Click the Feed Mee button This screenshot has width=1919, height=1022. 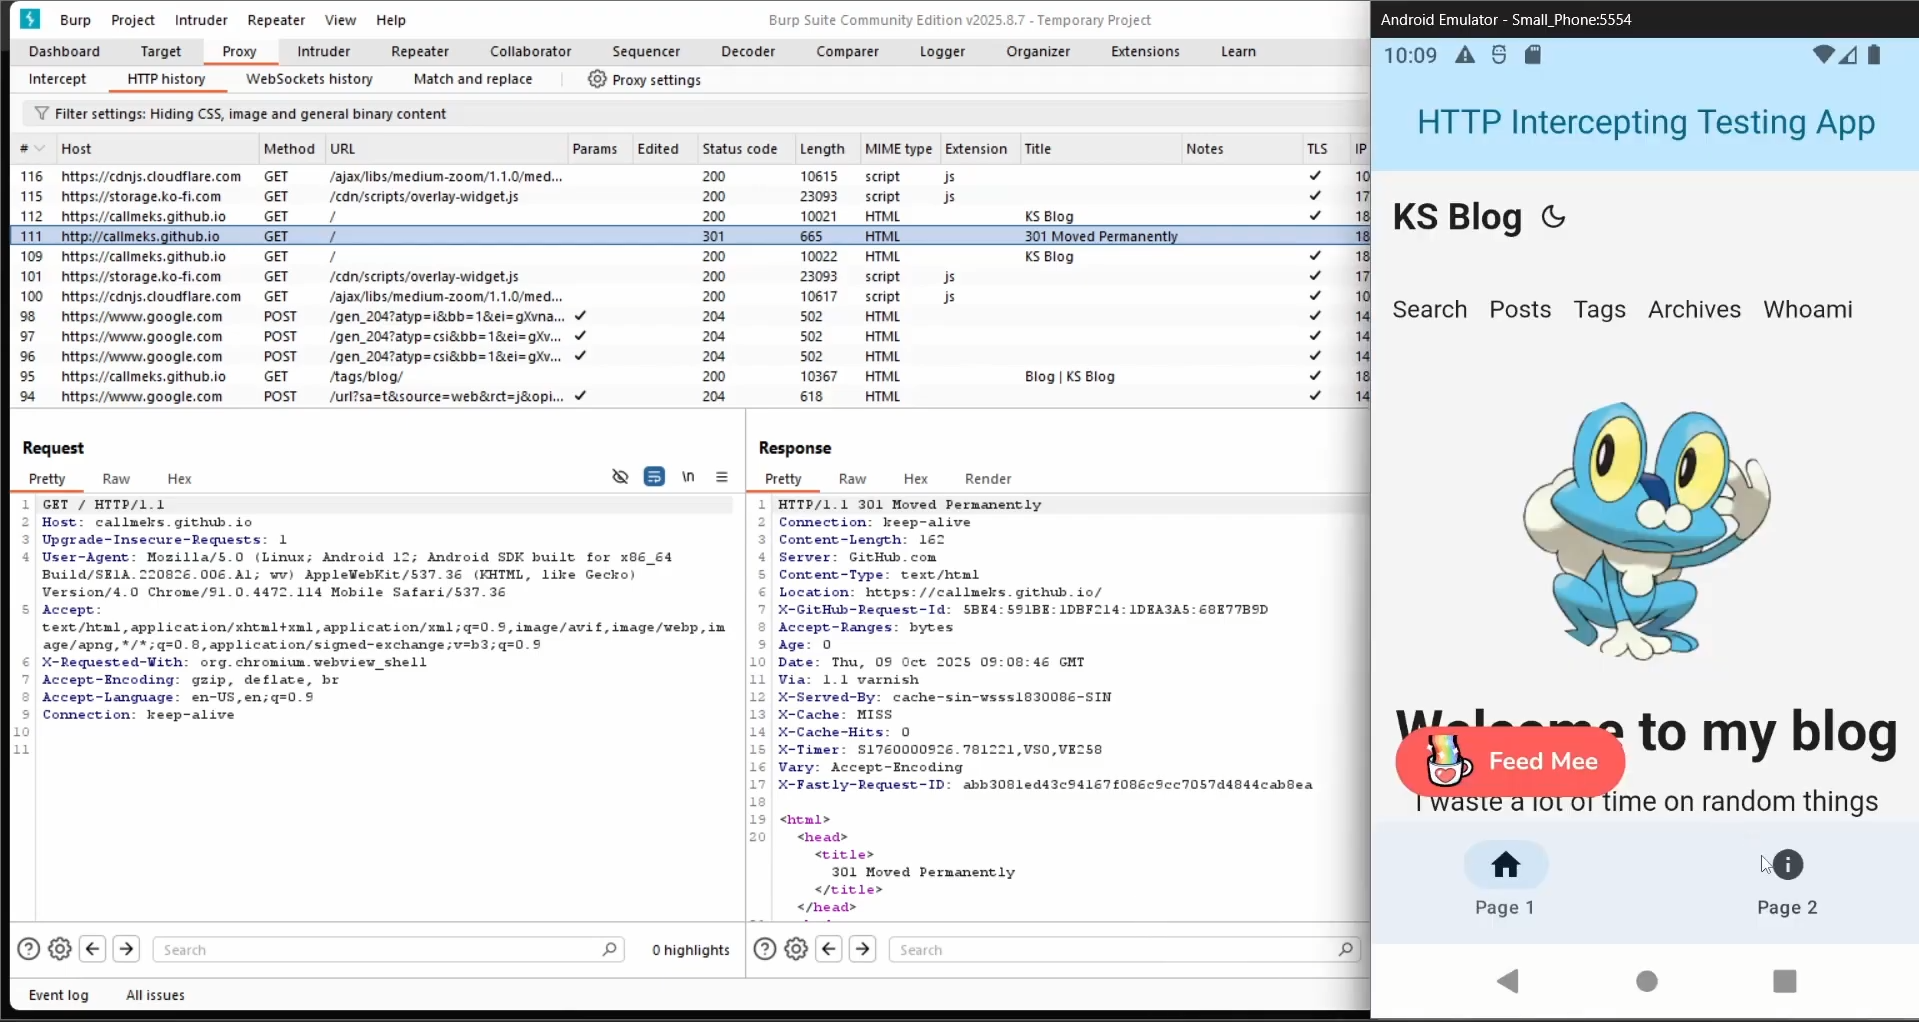1510,762
